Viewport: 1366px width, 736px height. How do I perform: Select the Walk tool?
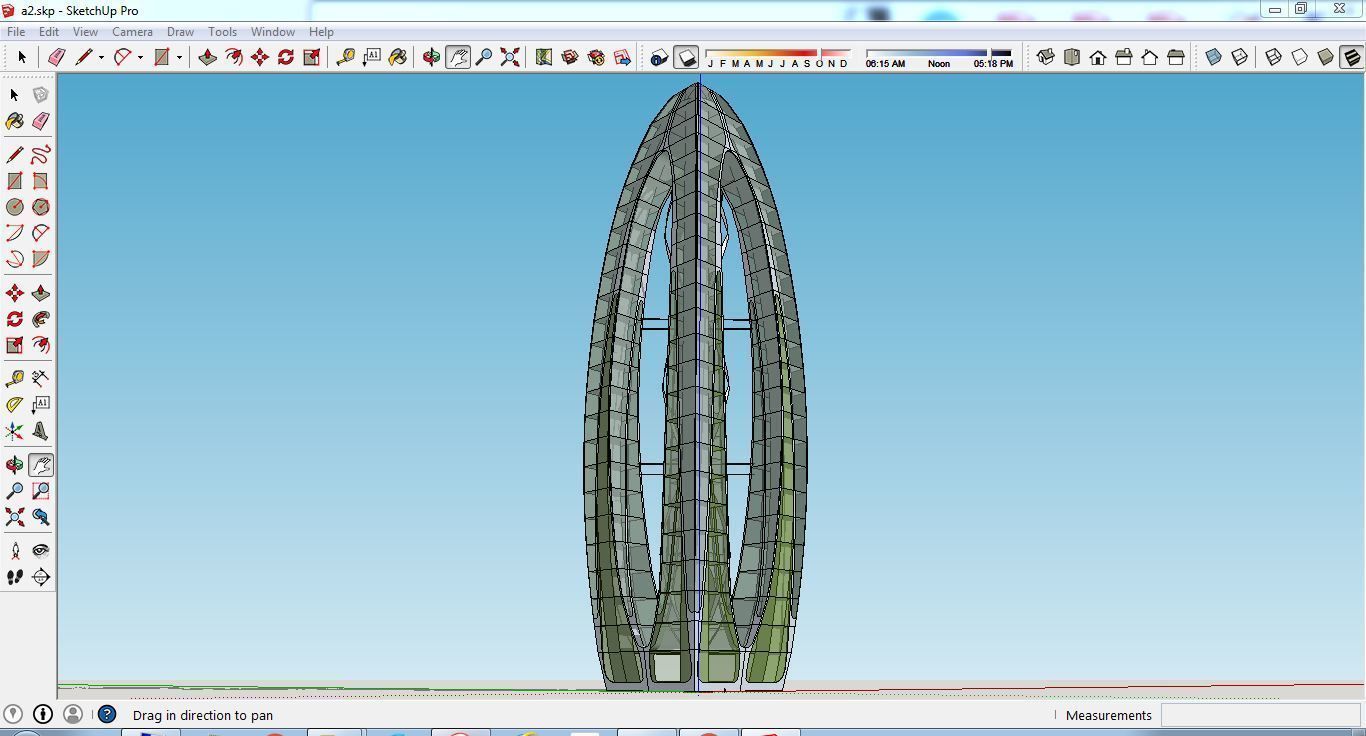(x=15, y=577)
